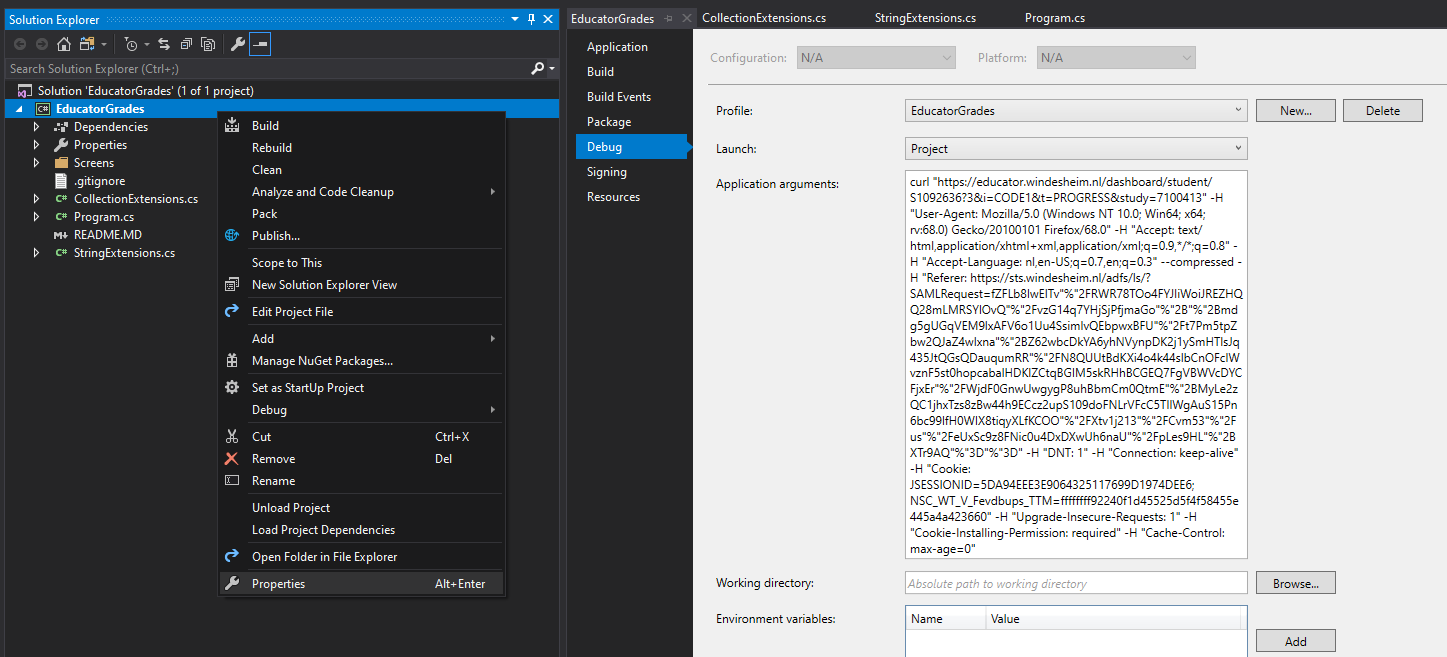This screenshot has width=1447, height=657.
Task: Click the Show All Files icon
Action: (x=208, y=44)
